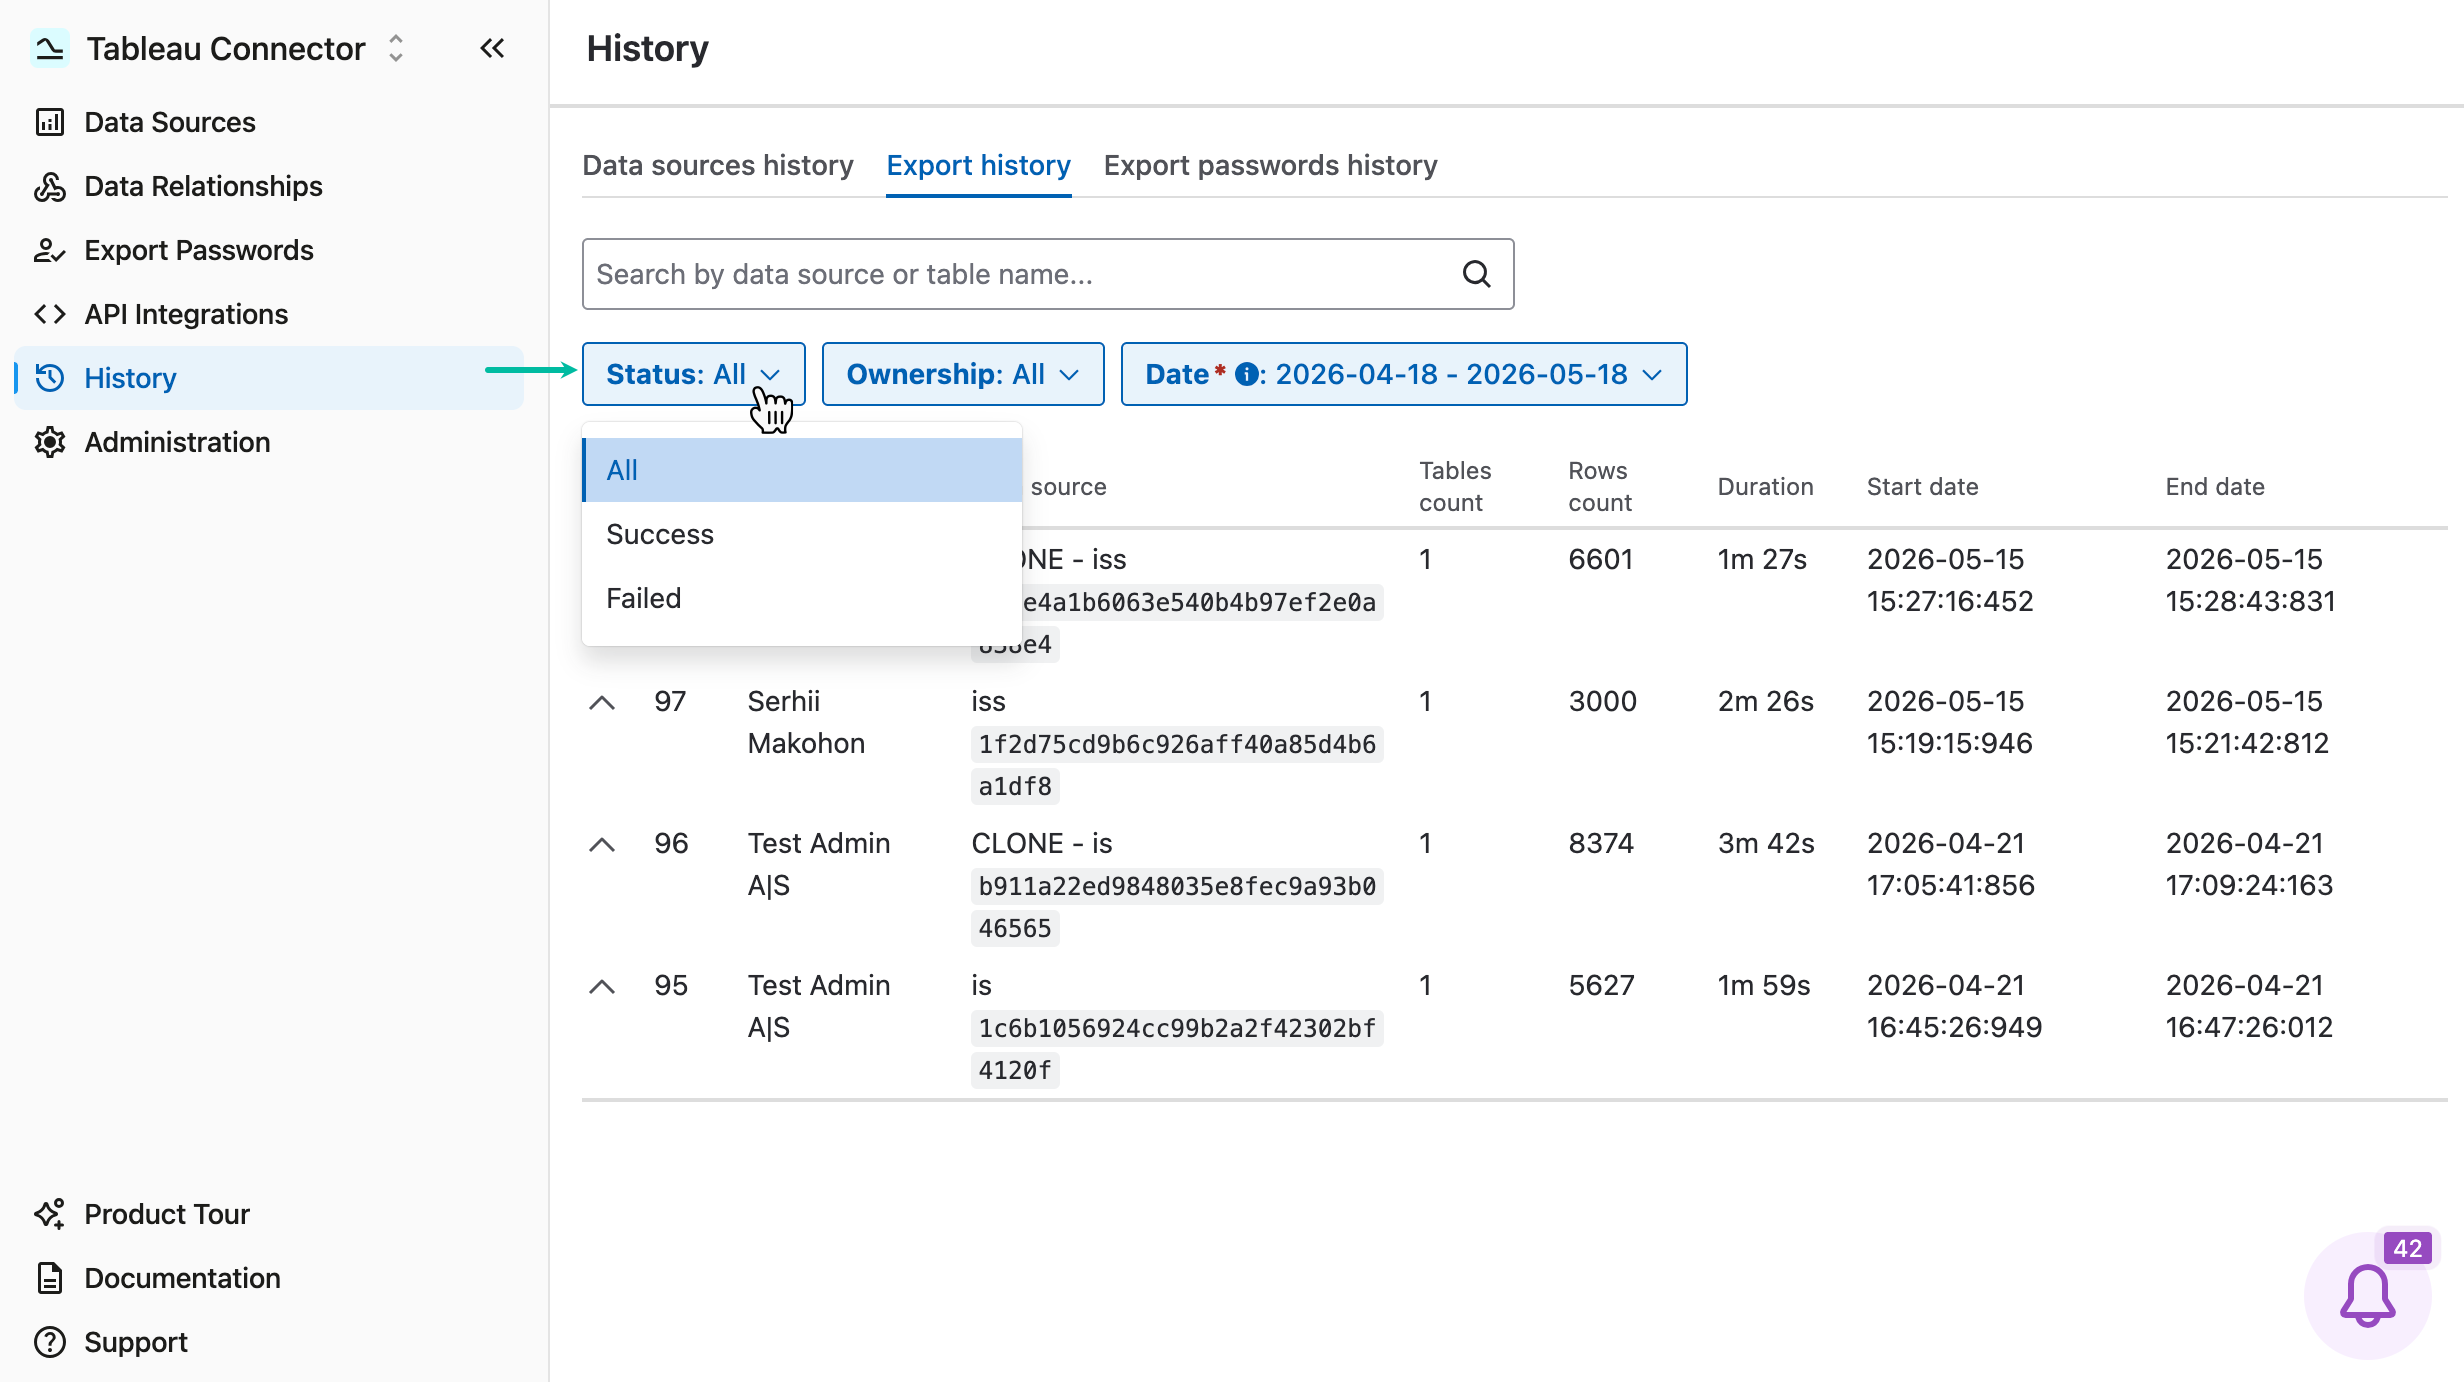Click duration value 1m 59s
Viewport: 2464px width, 1382px height.
pos(1764,985)
